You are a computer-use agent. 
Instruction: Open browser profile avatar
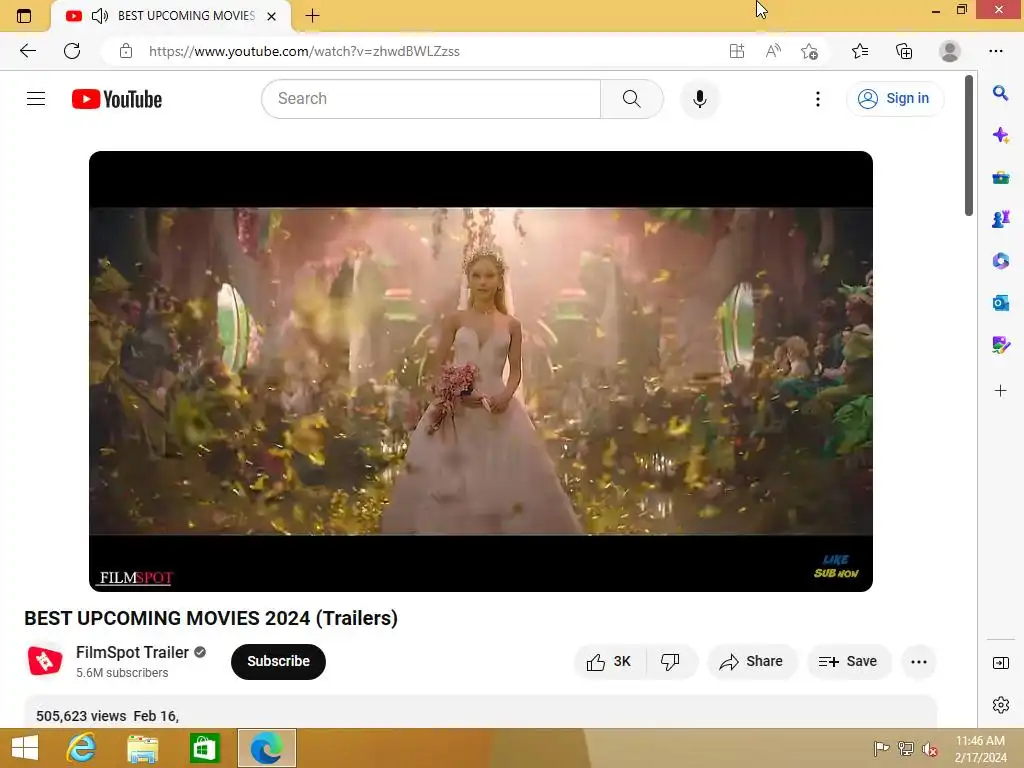tap(950, 51)
